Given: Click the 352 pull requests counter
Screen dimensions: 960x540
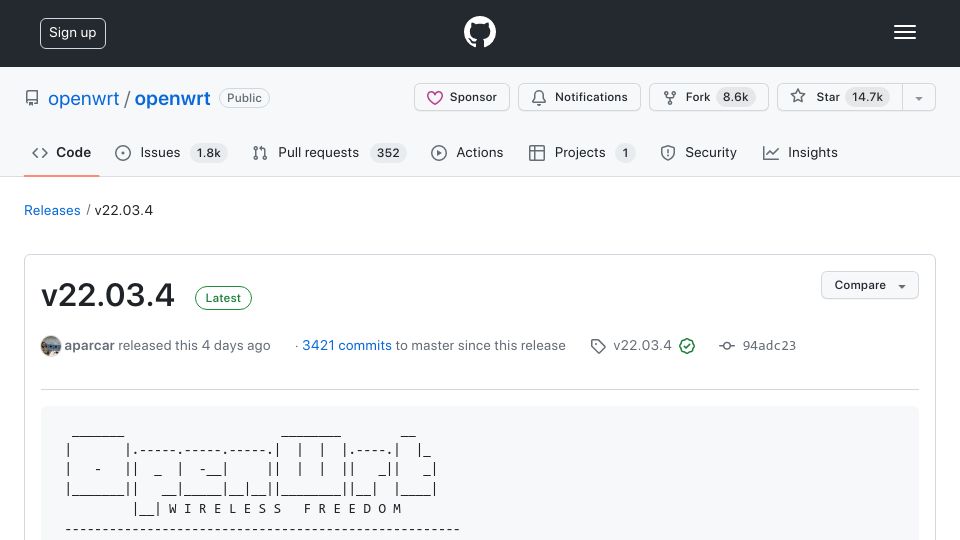Looking at the screenshot, I should pos(388,153).
